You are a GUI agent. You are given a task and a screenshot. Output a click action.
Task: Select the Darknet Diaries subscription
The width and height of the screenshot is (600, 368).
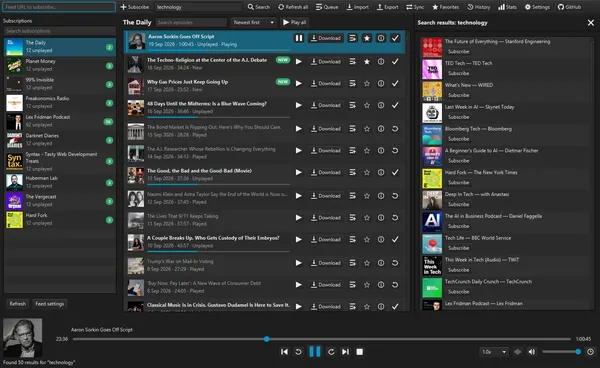point(60,140)
